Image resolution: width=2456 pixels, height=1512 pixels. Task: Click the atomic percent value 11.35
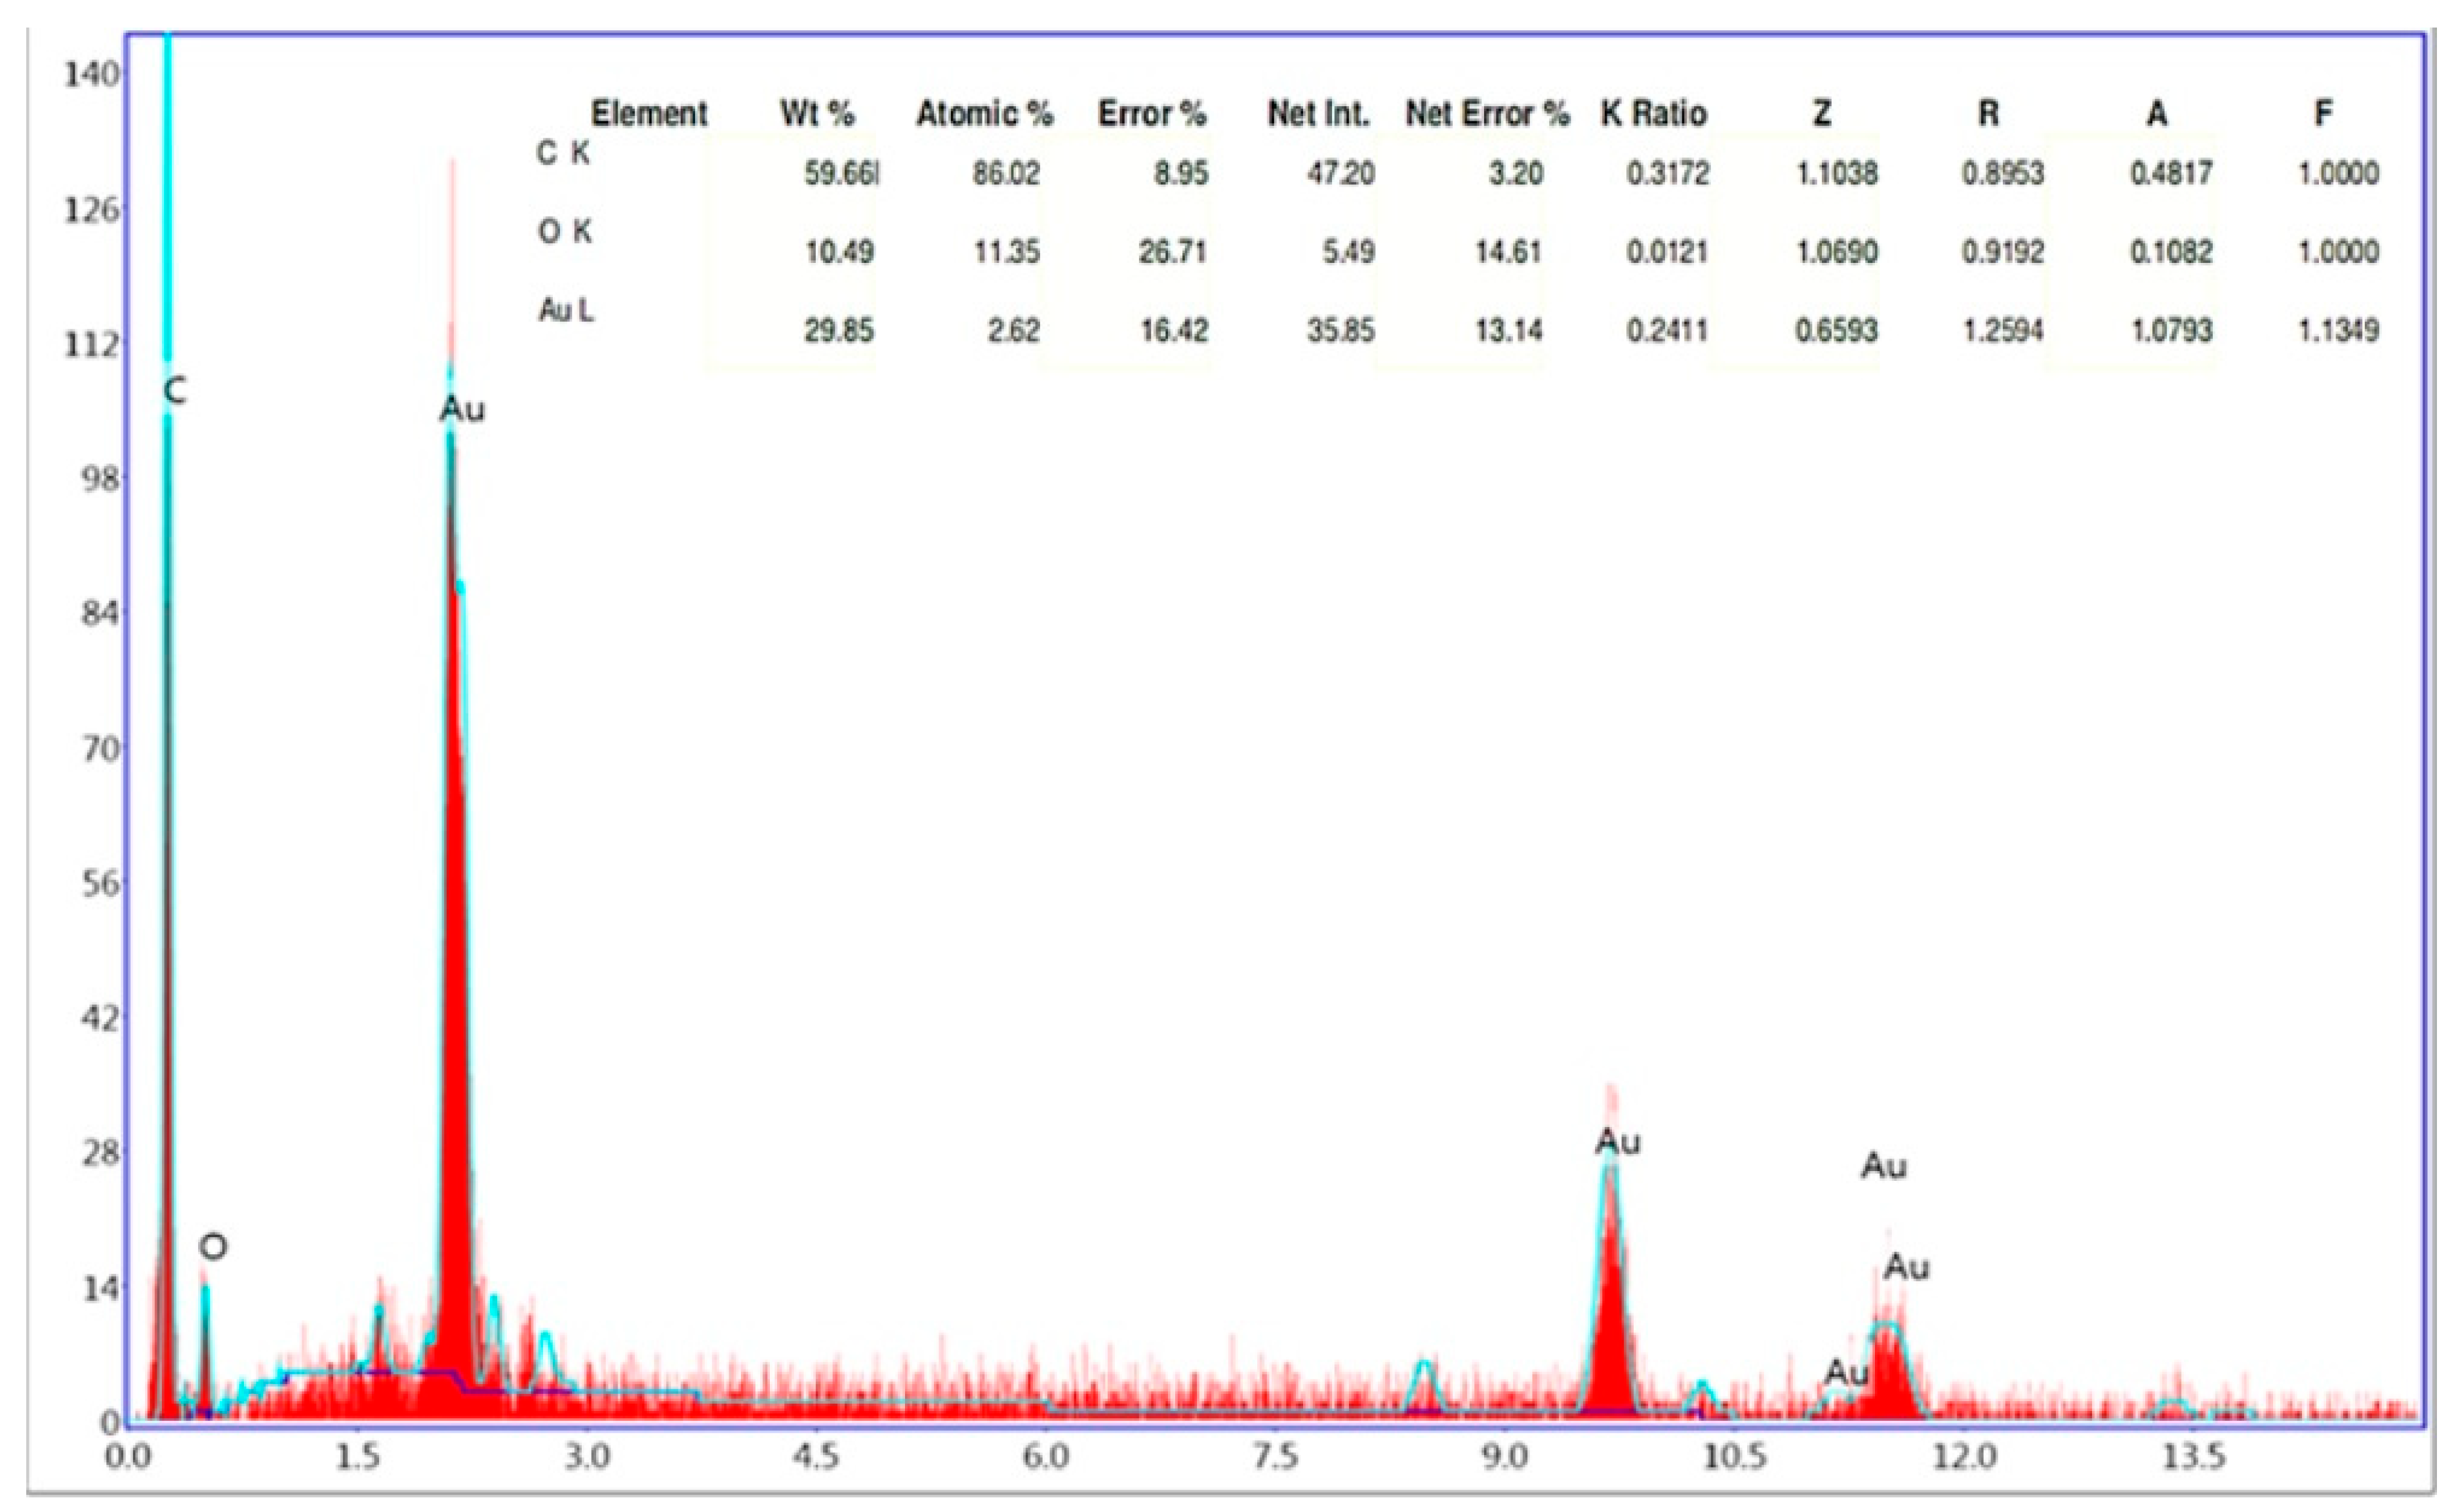point(1007,252)
